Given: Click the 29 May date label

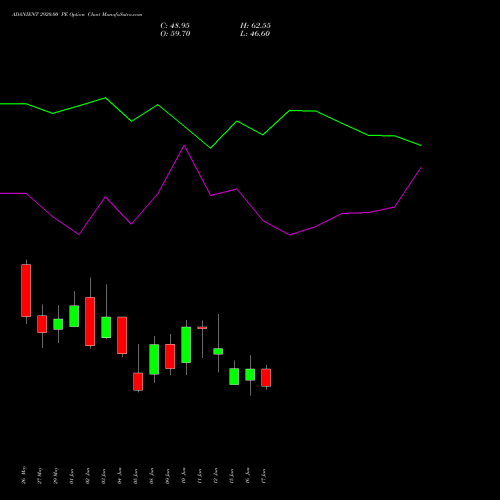Looking at the screenshot, I should coord(56,475).
